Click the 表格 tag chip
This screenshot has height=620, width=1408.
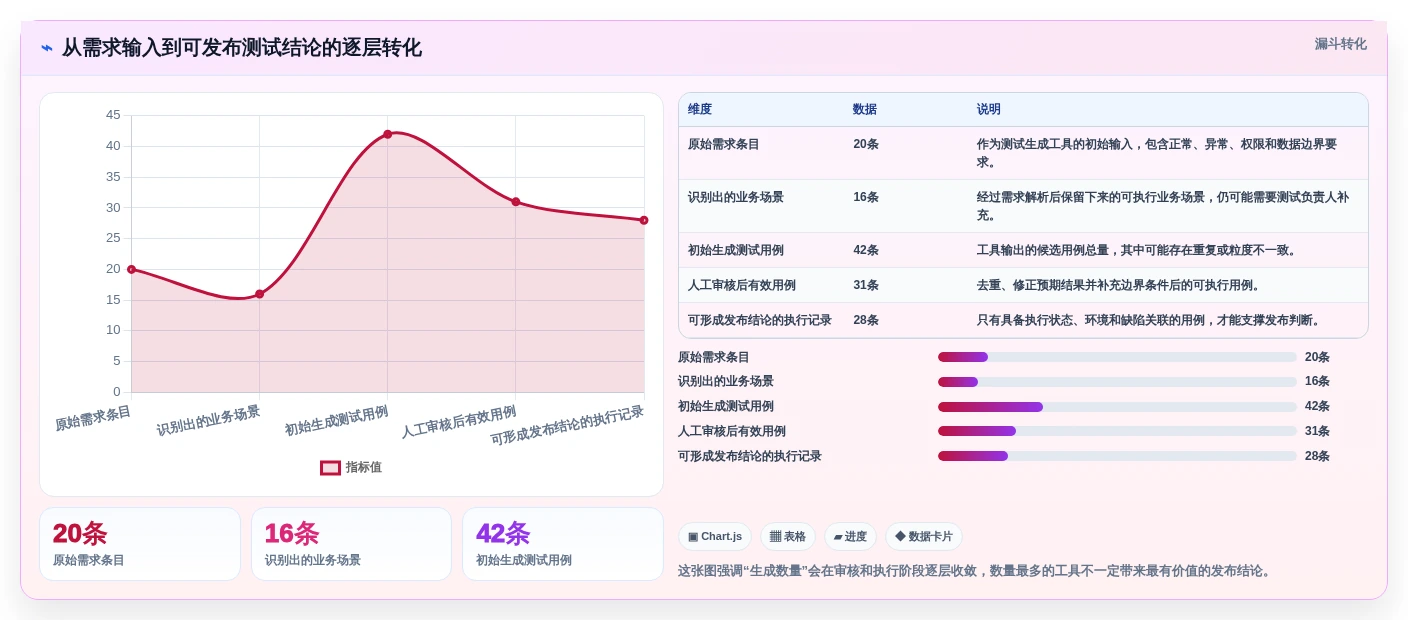[x=788, y=537]
